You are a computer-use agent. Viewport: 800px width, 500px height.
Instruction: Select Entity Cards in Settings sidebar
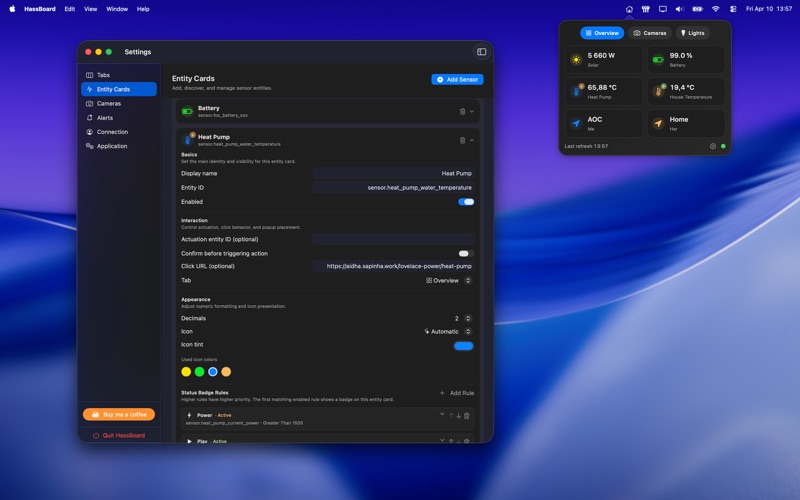[119, 89]
